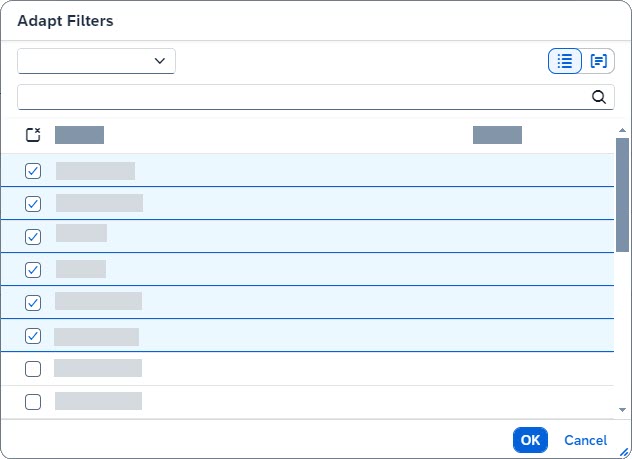Uncheck the third filter checkbox
632x459 pixels.
[33, 237]
